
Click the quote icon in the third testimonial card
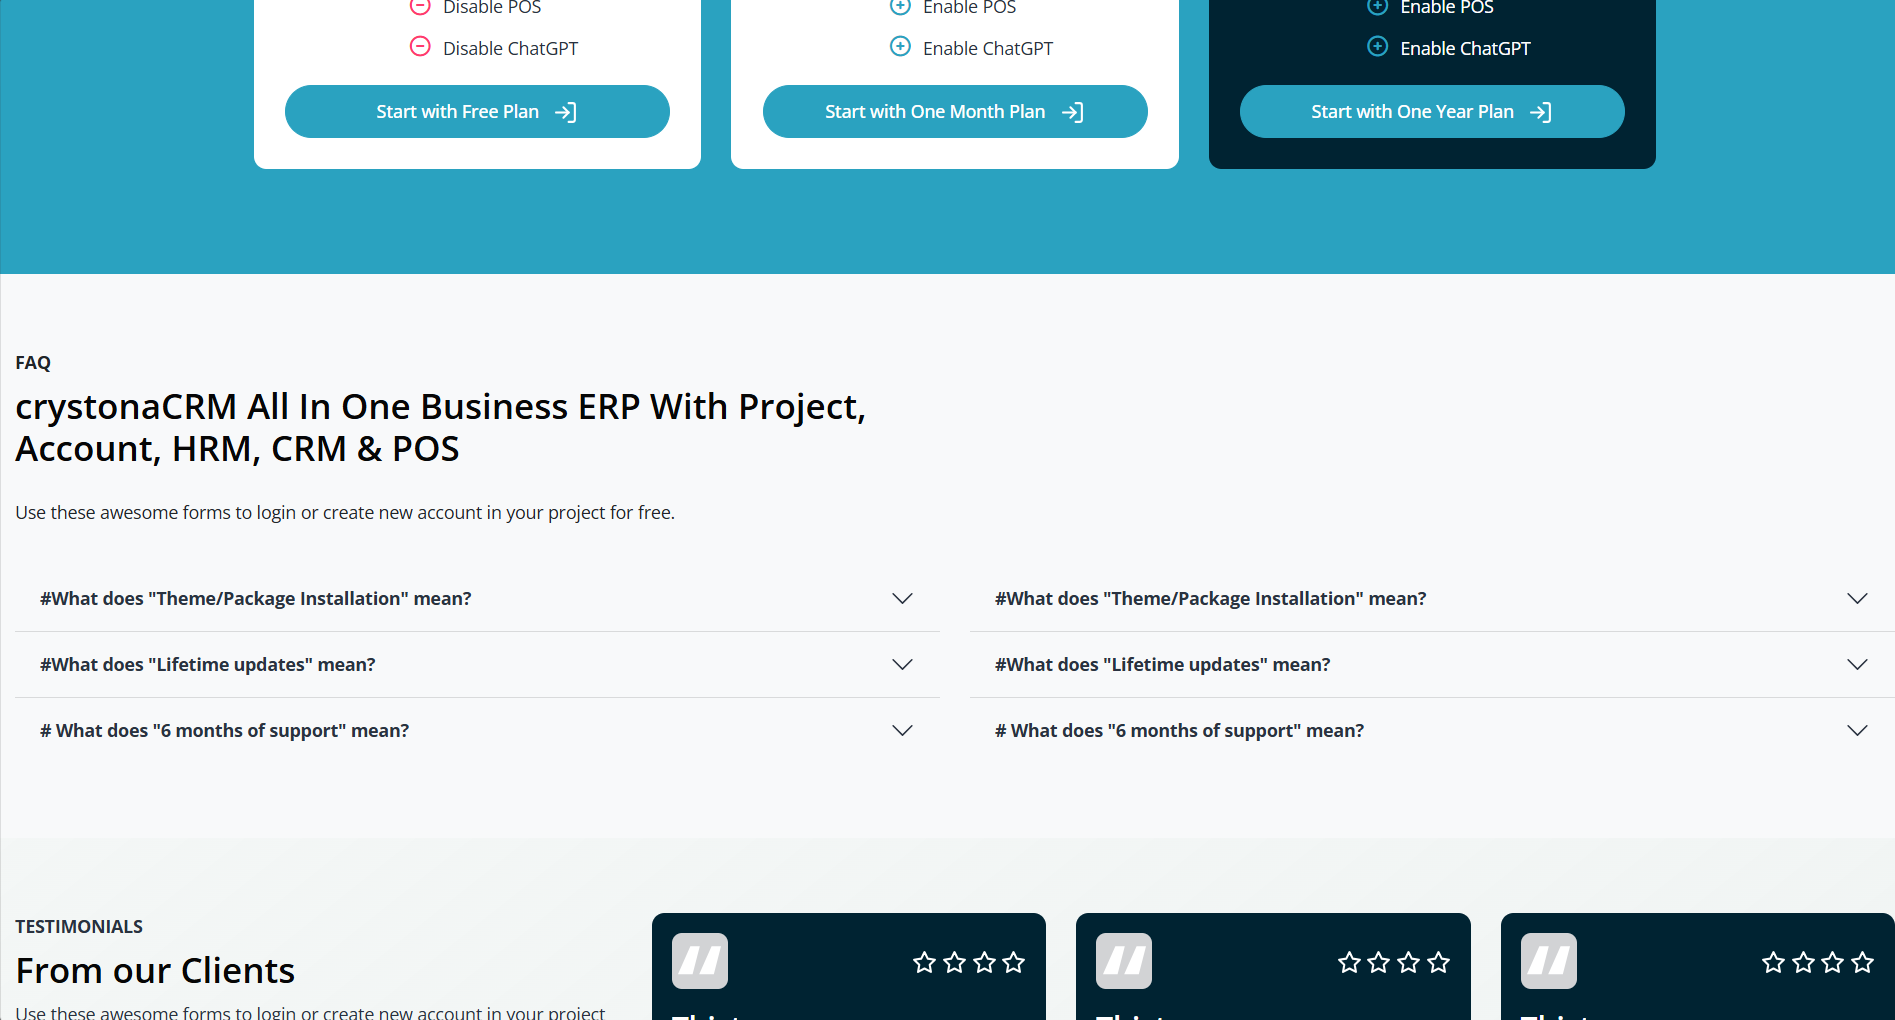coord(1549,961)
